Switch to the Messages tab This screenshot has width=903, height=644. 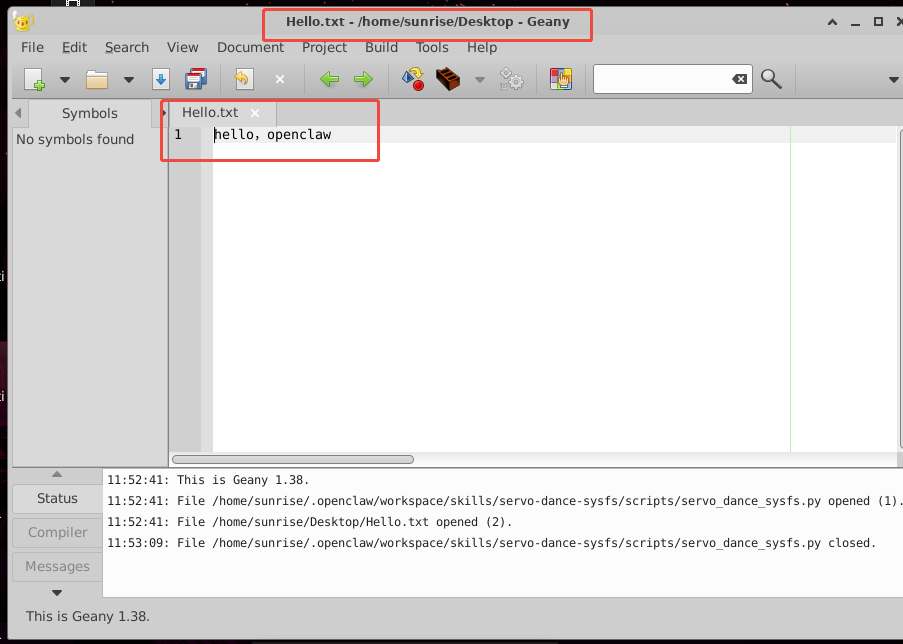pos(57,566)
